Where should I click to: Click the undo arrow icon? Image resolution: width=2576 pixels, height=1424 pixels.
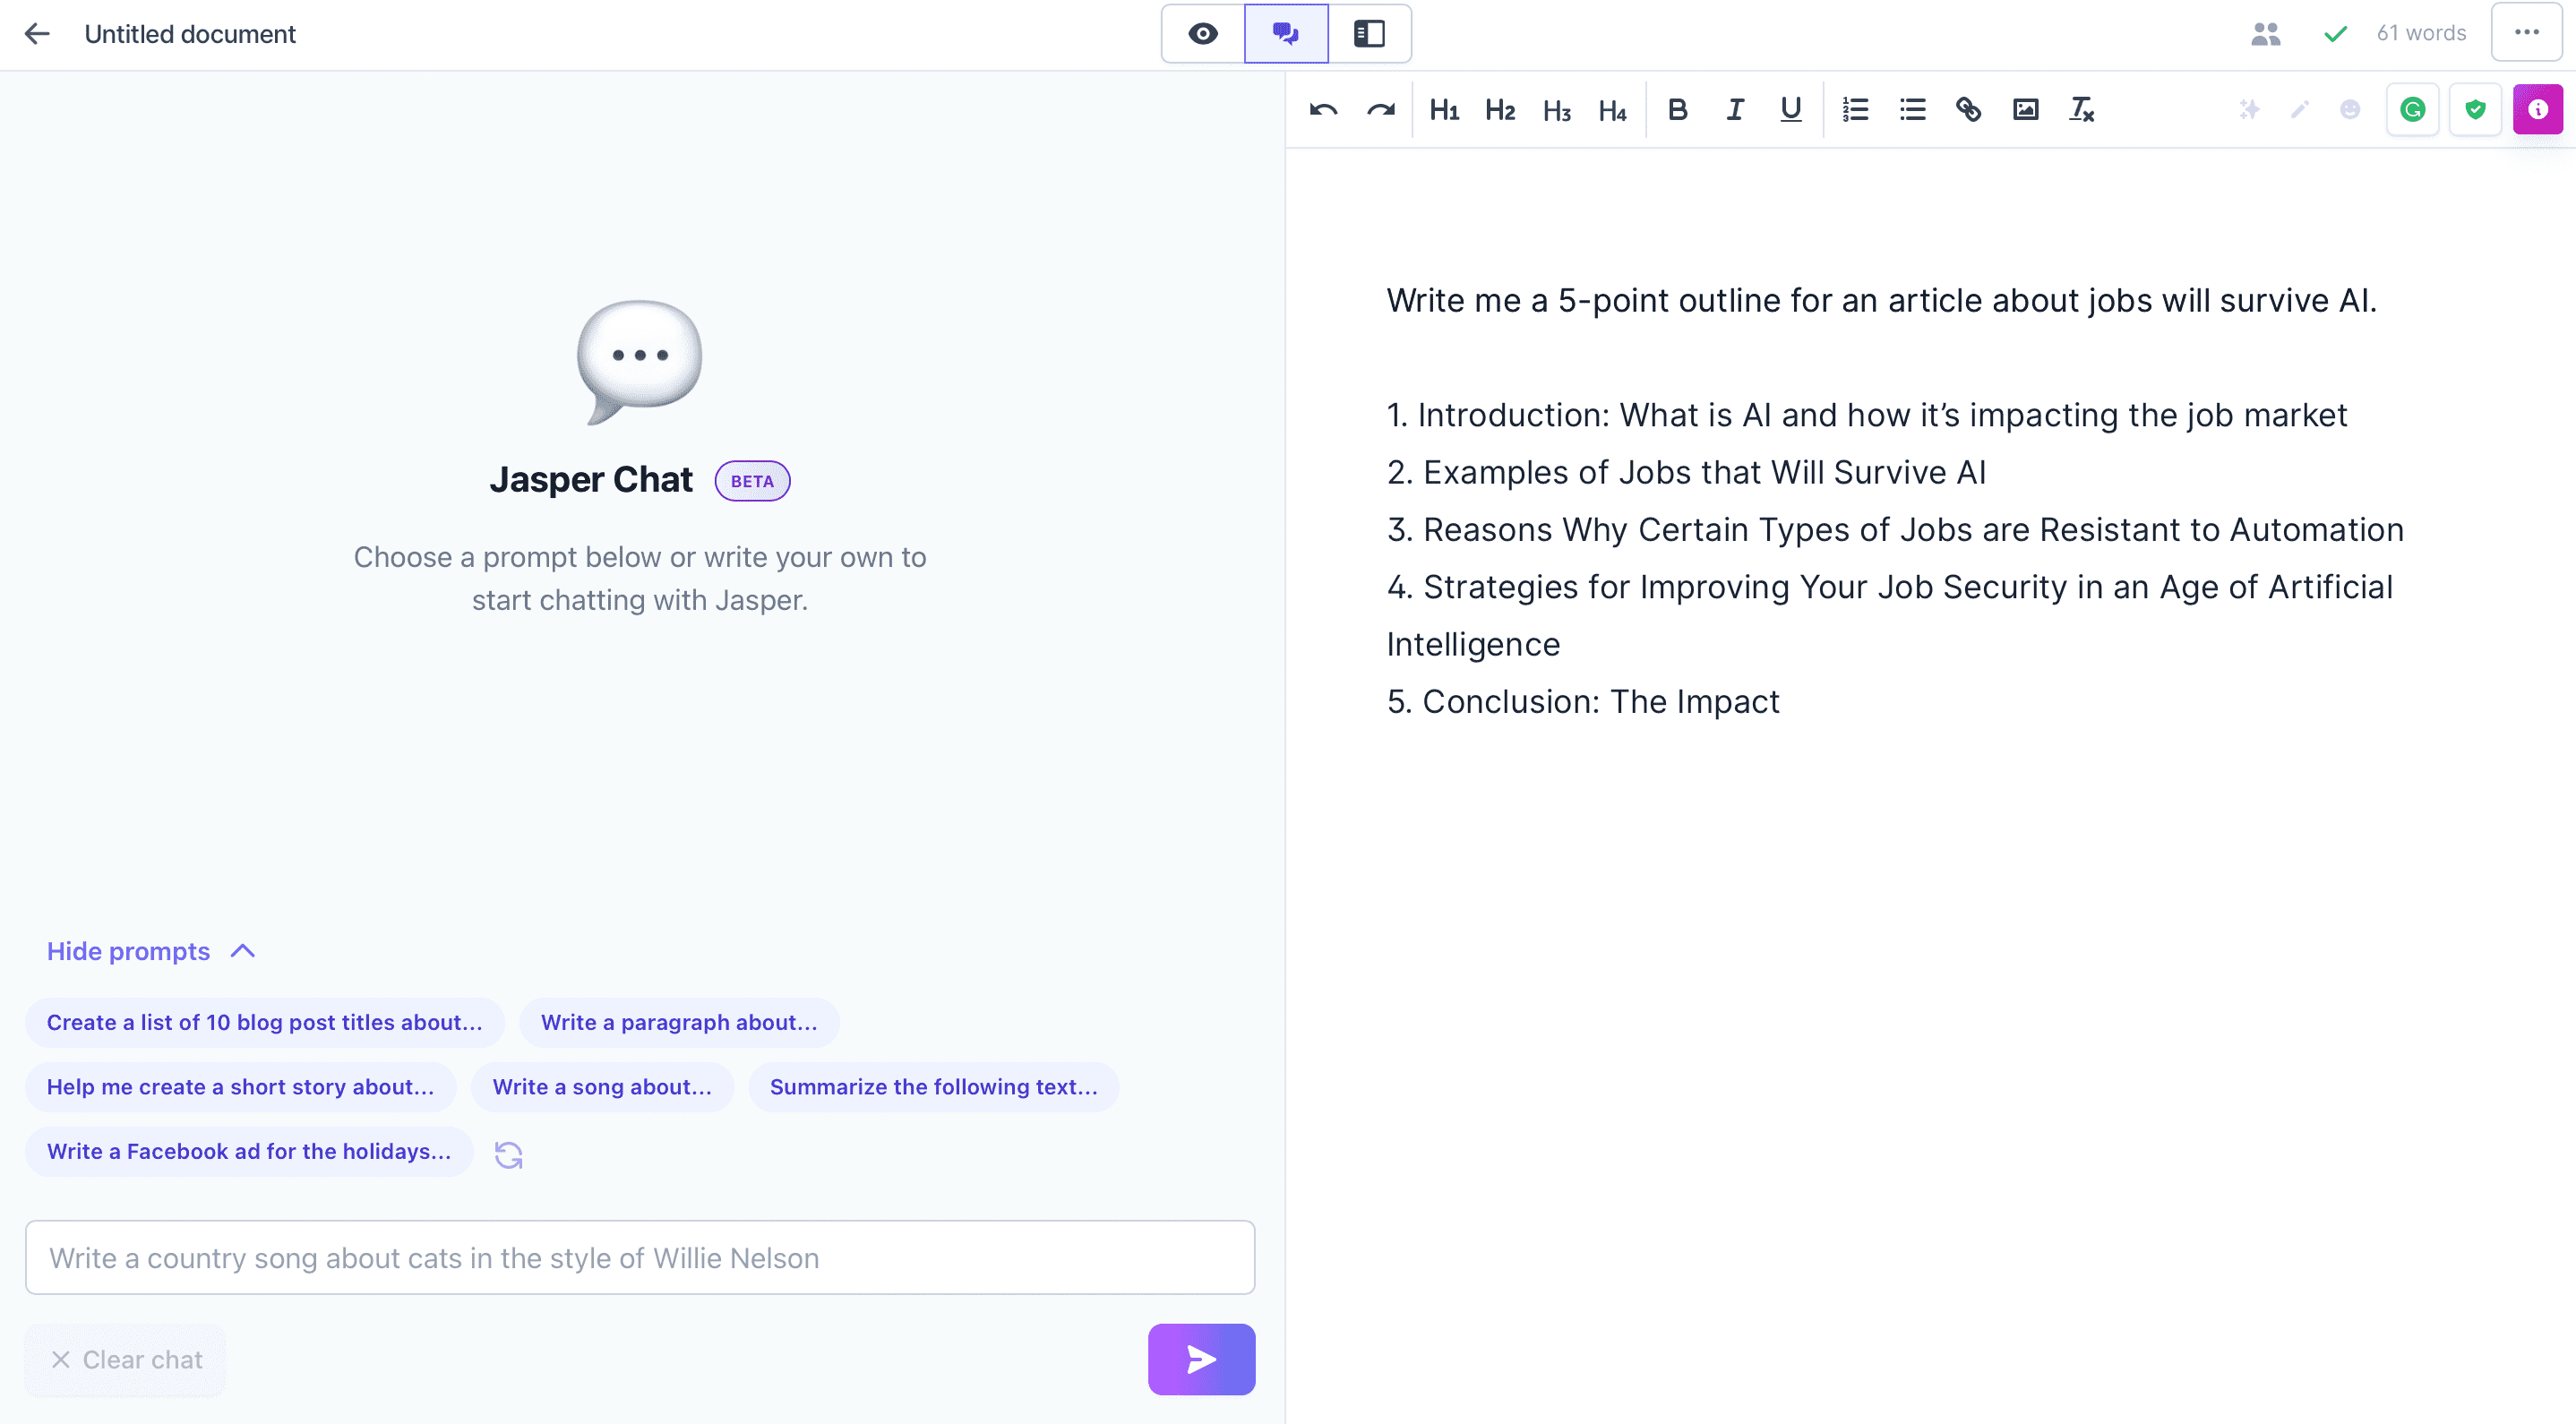(1323, 110)
